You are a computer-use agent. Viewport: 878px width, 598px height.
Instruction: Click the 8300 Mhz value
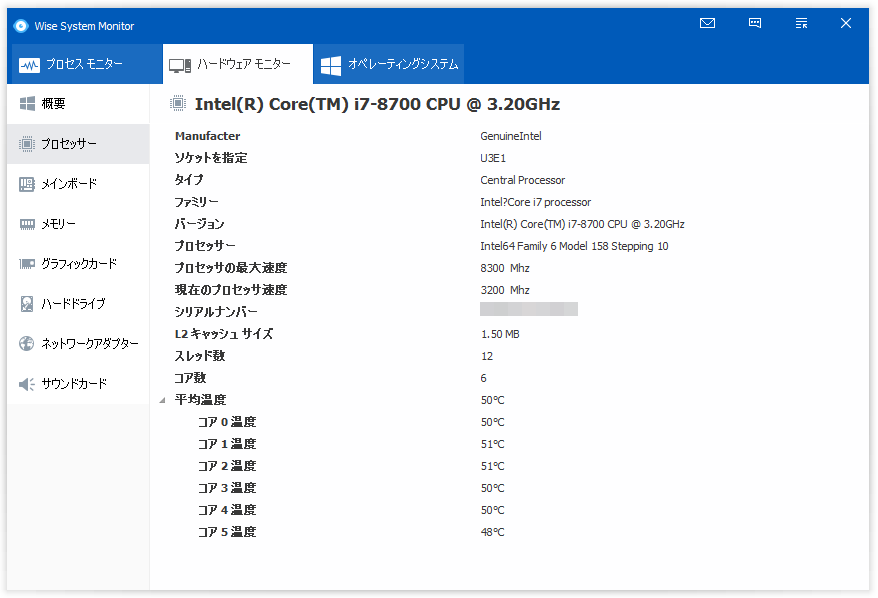pos(505,268)
